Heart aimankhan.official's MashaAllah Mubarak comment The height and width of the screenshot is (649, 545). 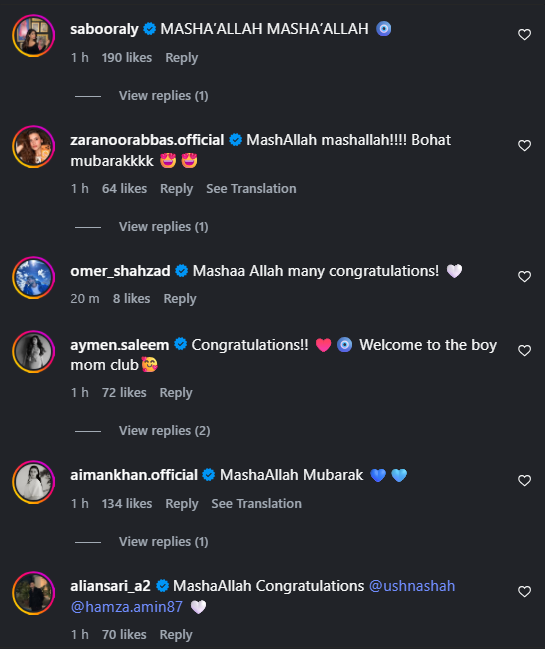pos(524,480)
